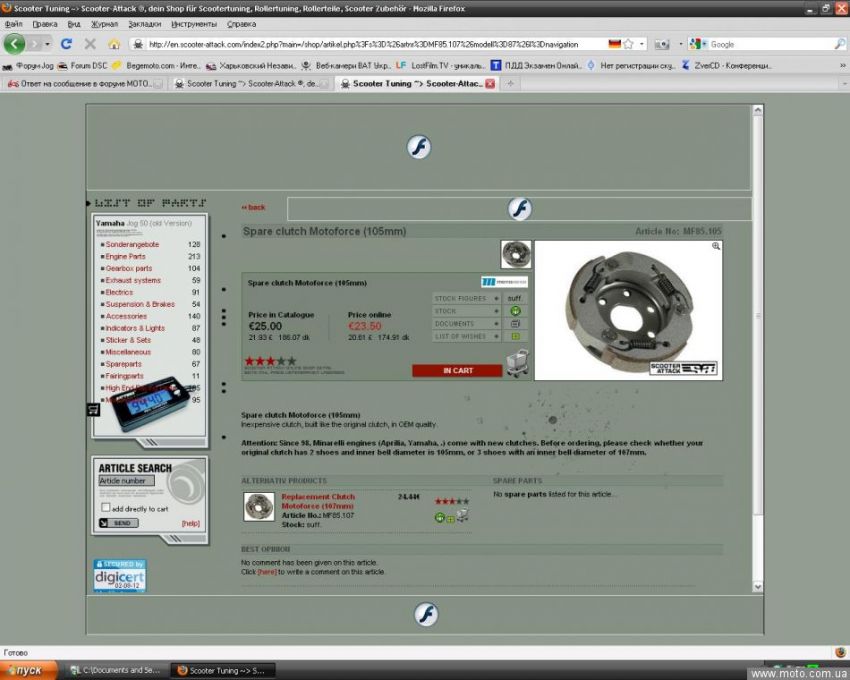Screen dimensions: 850x680
Task: Activate the bottom footer Flash plugin icon
Action: pyautogui.click(x=426, y=614)
